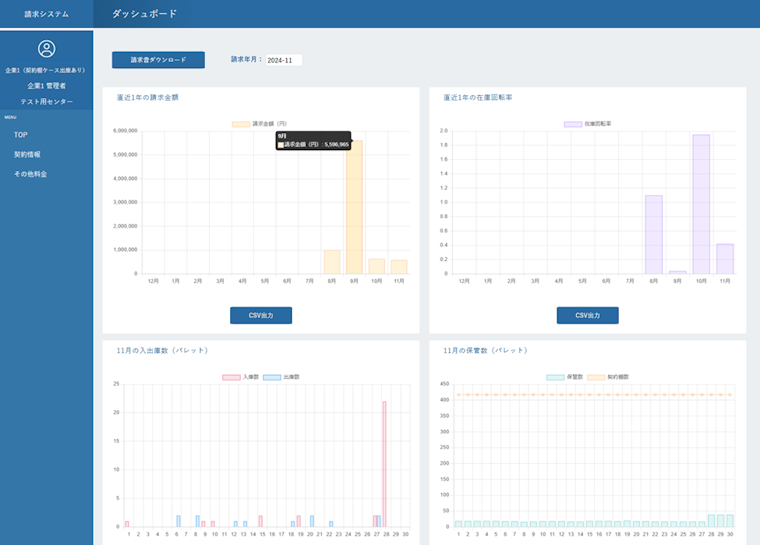The width and height of the screenshot is (760, 545).
Task: Click the day-30 bar in 保管数 chart
Action: (x=730, y=521)
